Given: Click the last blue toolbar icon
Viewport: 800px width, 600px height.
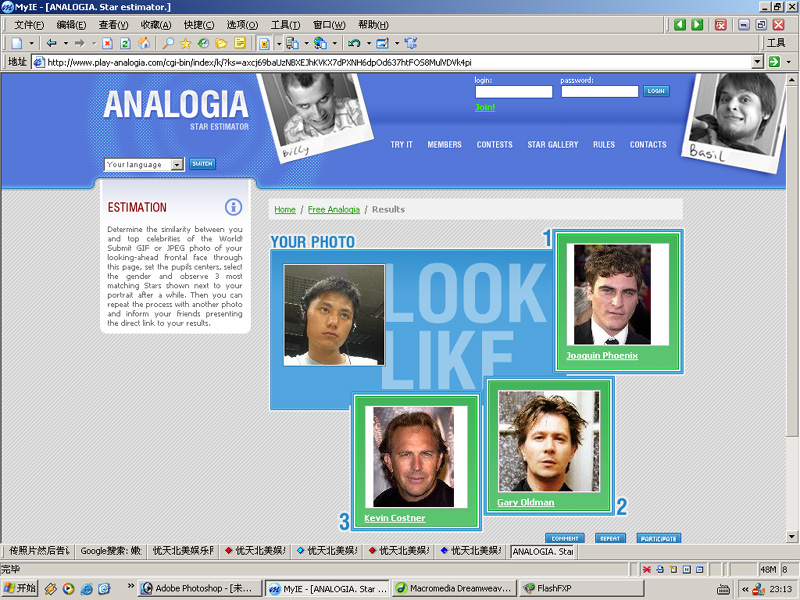Looking at the screenshot, I should [411, 43].
